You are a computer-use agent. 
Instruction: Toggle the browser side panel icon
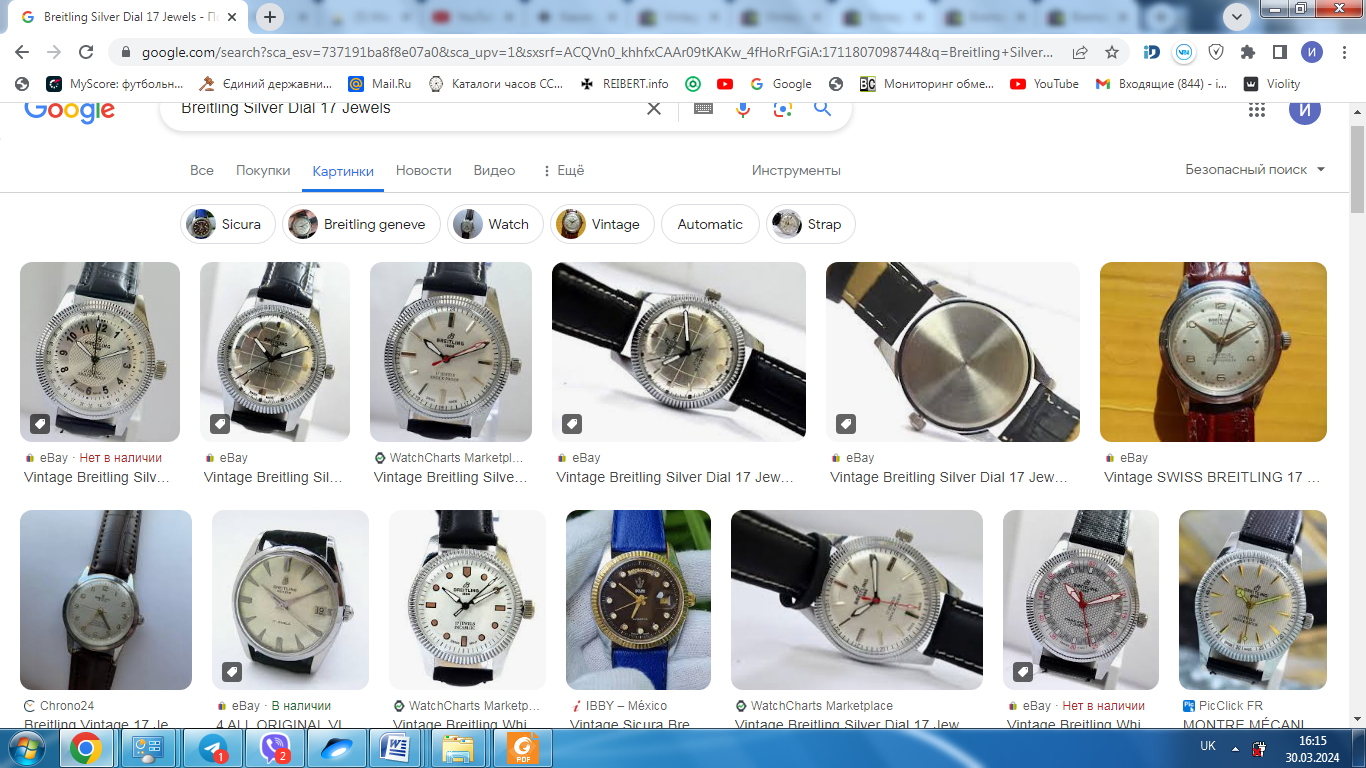[x=1280, y=52]
